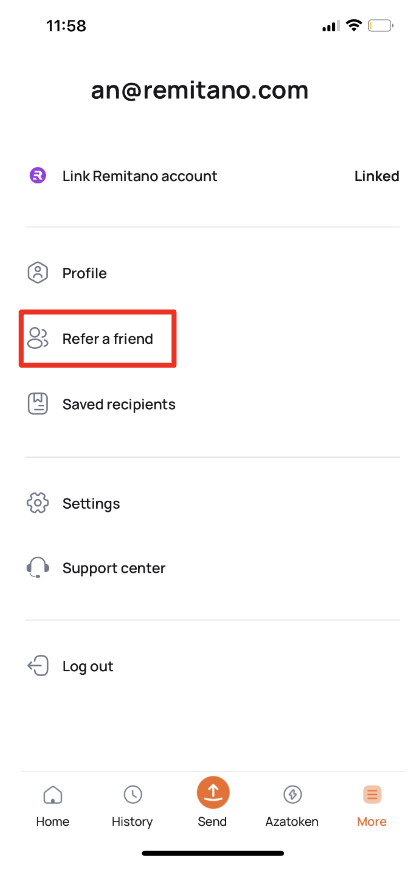Tap the Refer a friend people icon
Screen dimensions: 416x886
point(38,338)
